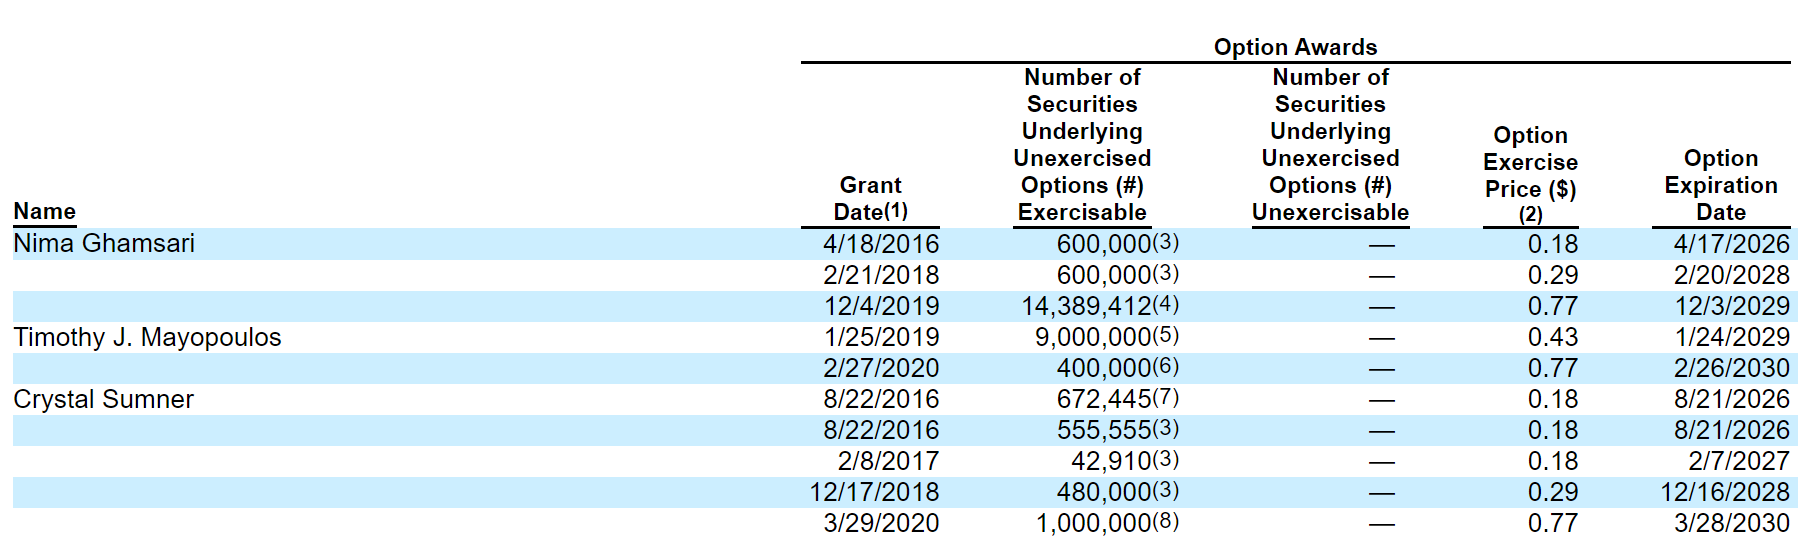Click the 42,910 options value
The image size is (1819, 554).
click(x=1111, y=461)
